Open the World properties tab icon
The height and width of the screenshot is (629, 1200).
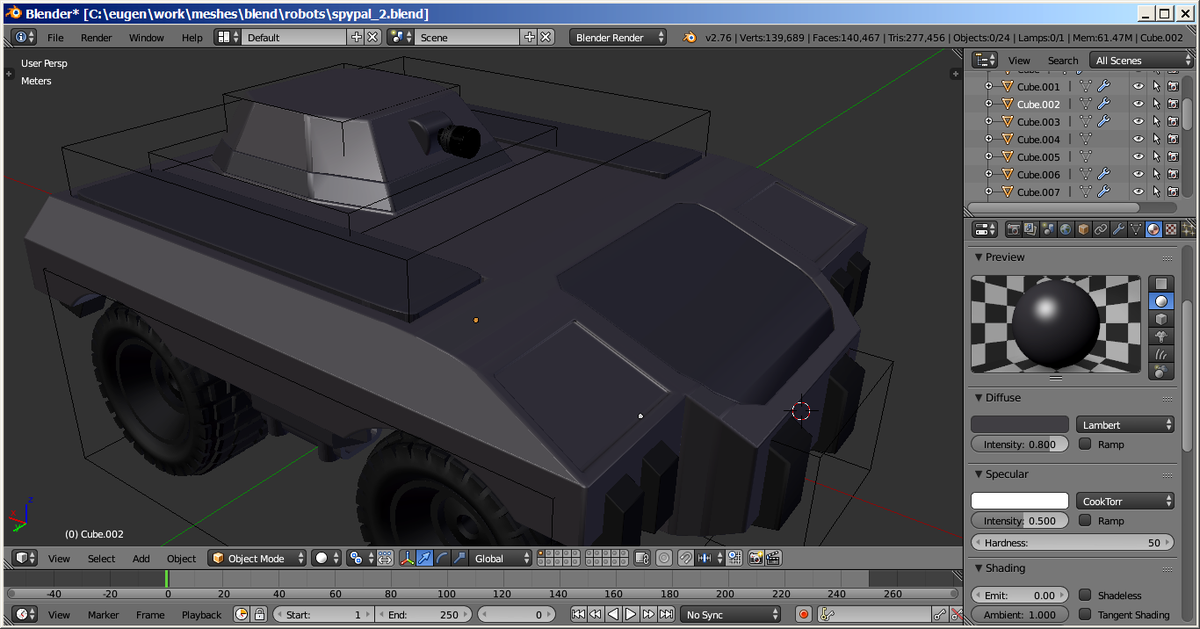(x=1066, y=229)
